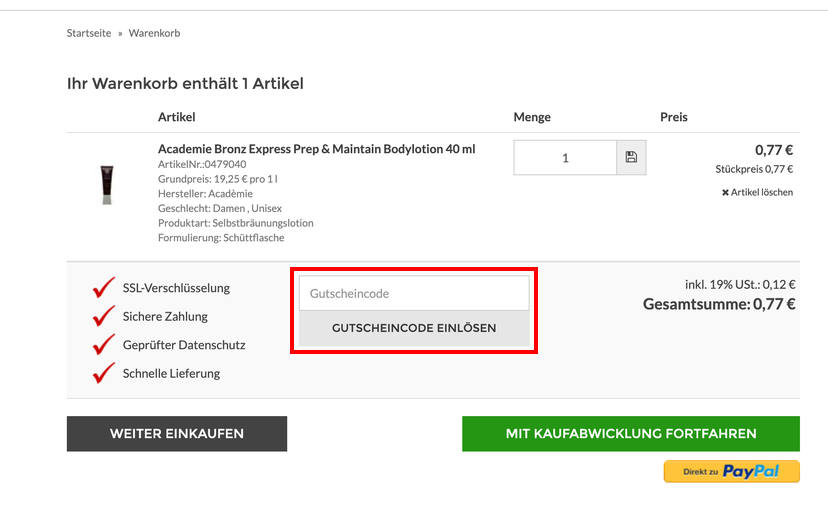Click heading 'Ihr Warenkorb enthält 1 Artikel'
The height and width of the screenshot is (518, 828).
[x=185, y=83]
